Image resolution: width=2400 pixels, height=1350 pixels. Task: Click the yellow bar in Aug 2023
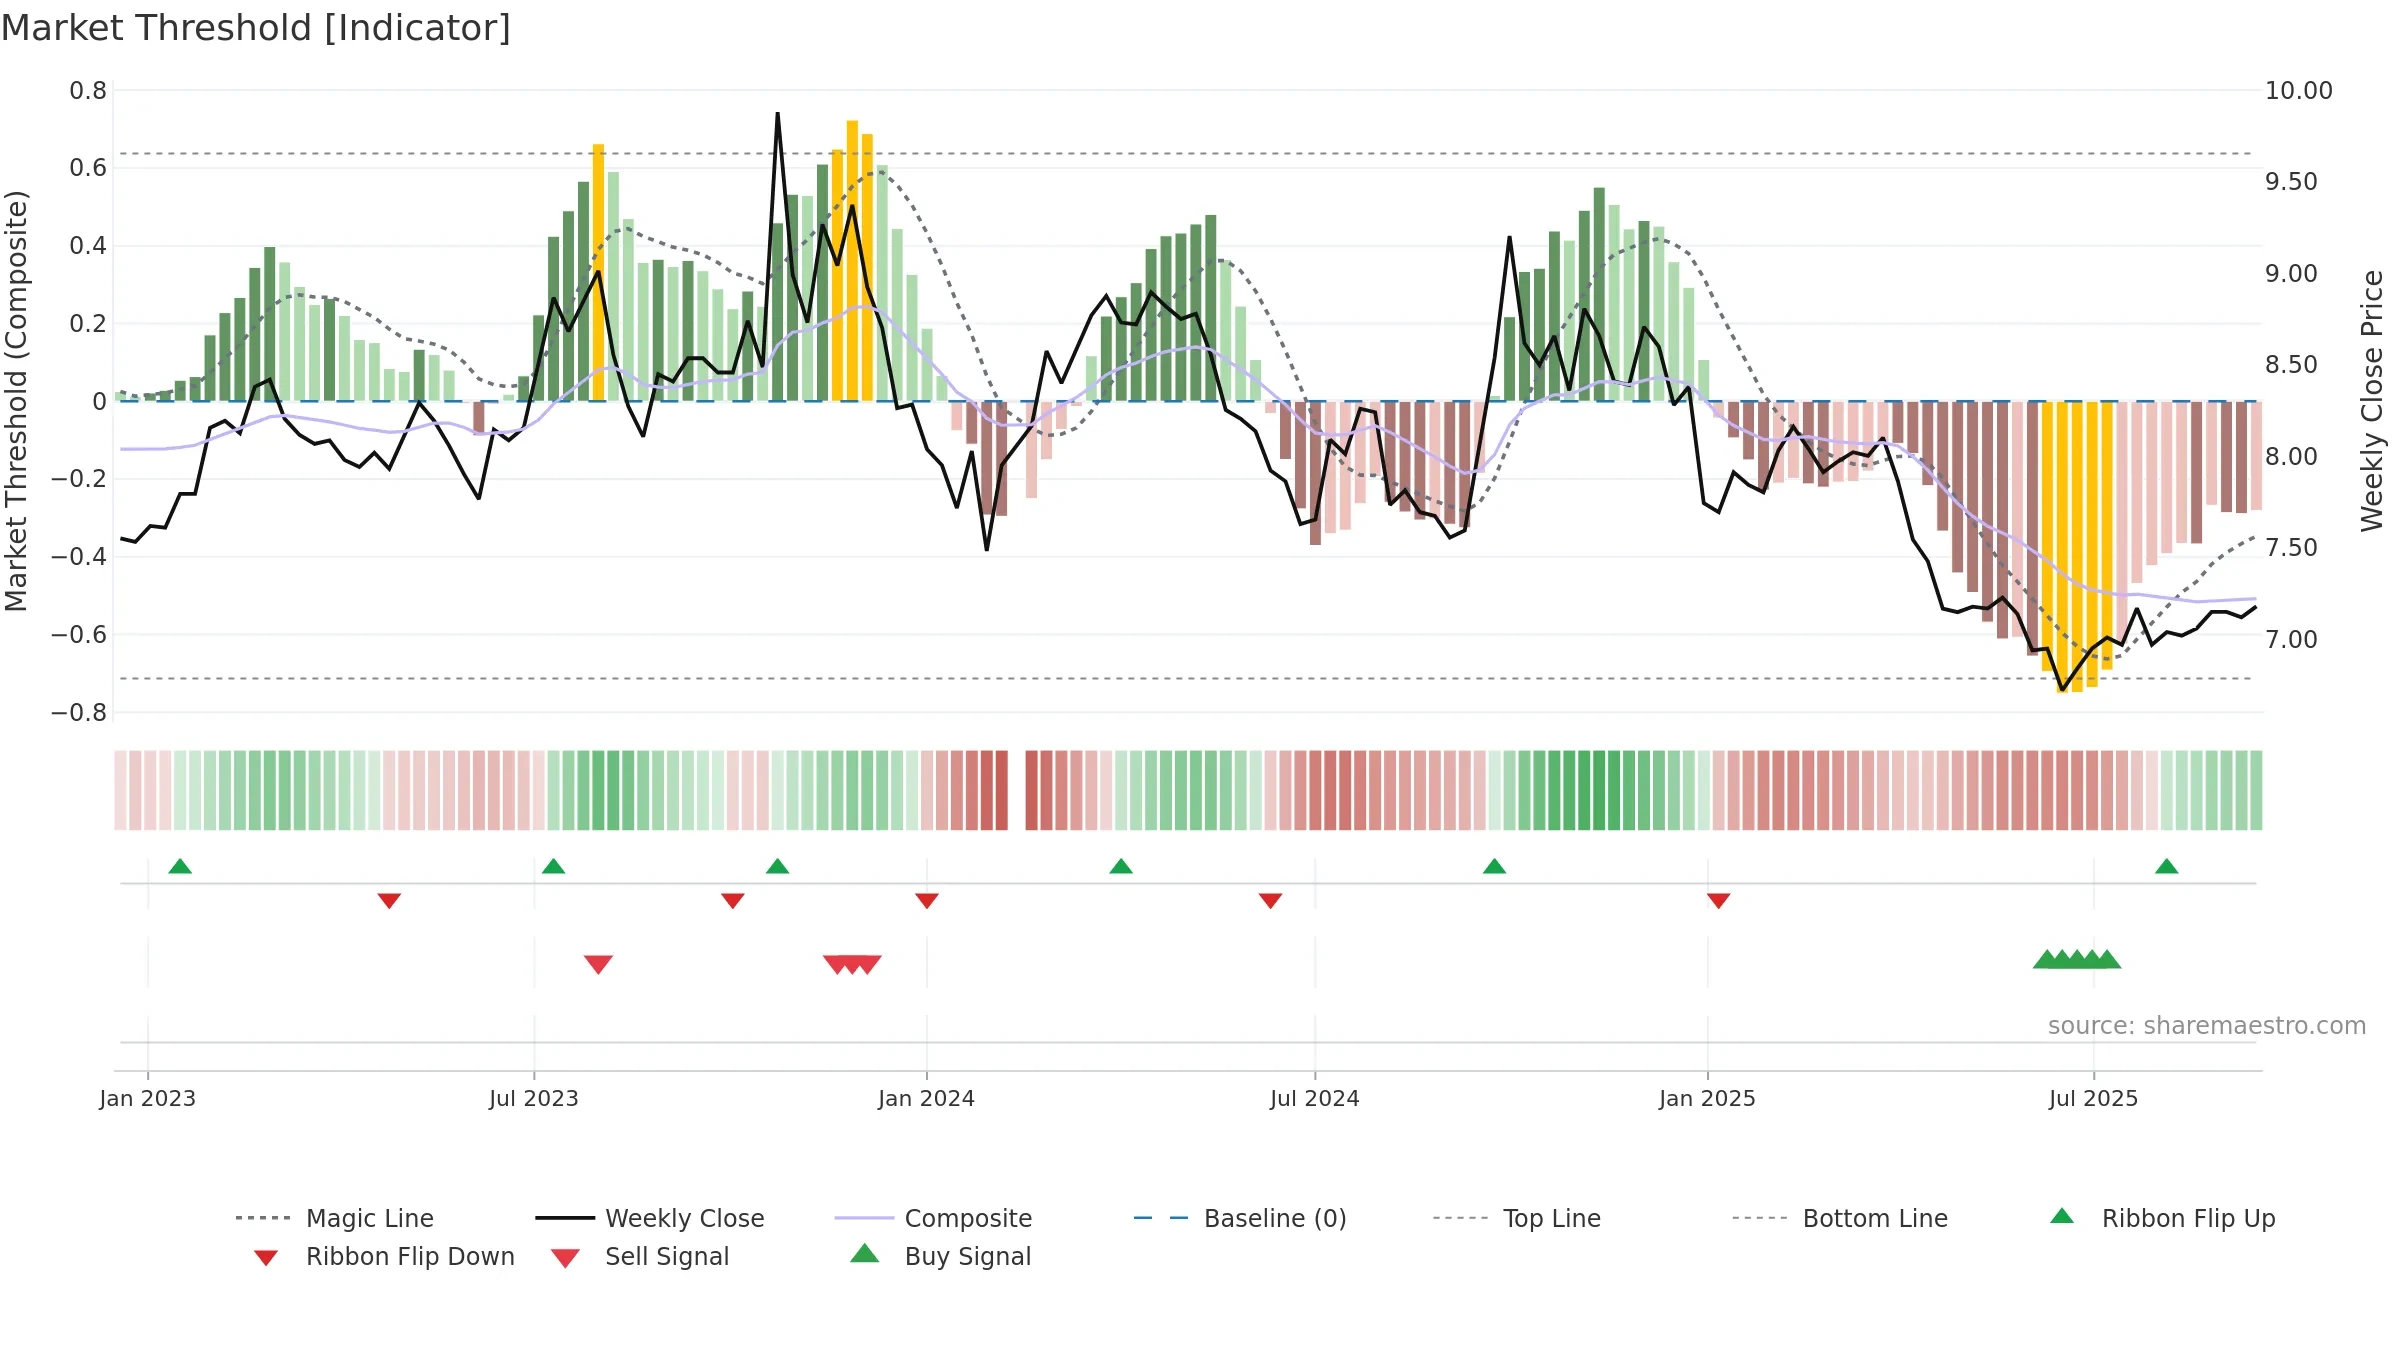tap(598, 272)
